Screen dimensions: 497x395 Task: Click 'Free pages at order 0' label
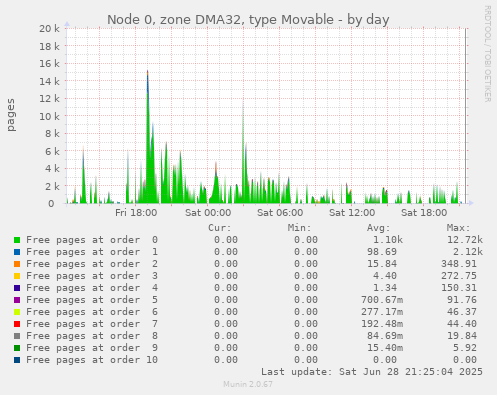(92, 240)
